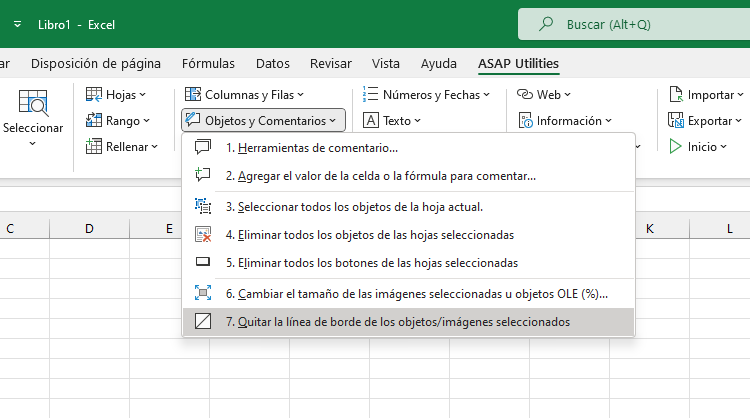Click the Rellenar fill icon
The image size is (750, 418).
click(94, 146)
